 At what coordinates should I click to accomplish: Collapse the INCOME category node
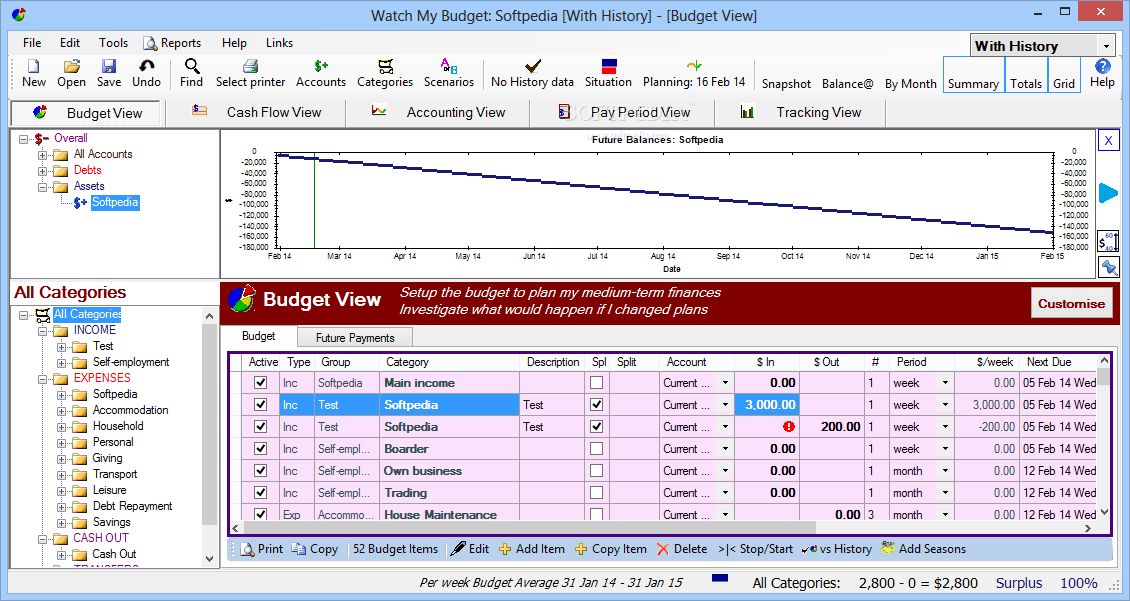(x=43, y=331)
